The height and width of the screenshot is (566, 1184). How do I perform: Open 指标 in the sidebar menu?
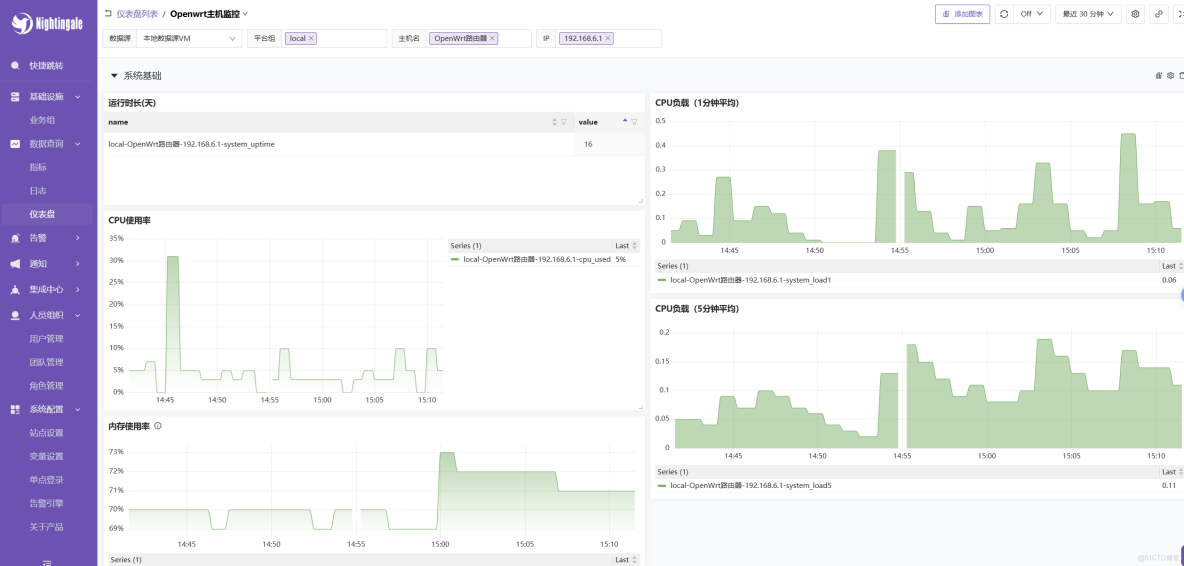(x=38, y=167)
